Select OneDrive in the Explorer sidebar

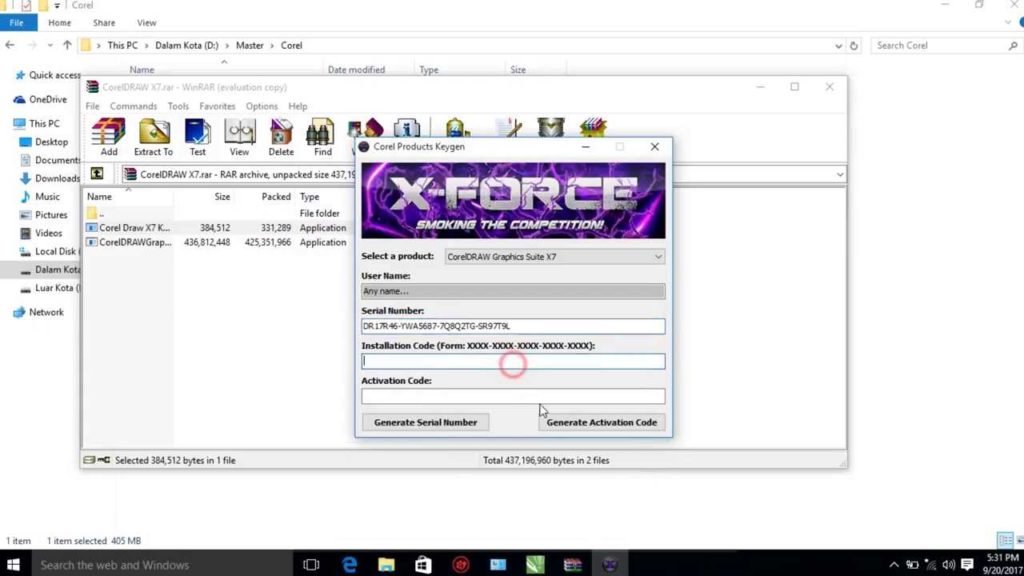coord(40,99)
